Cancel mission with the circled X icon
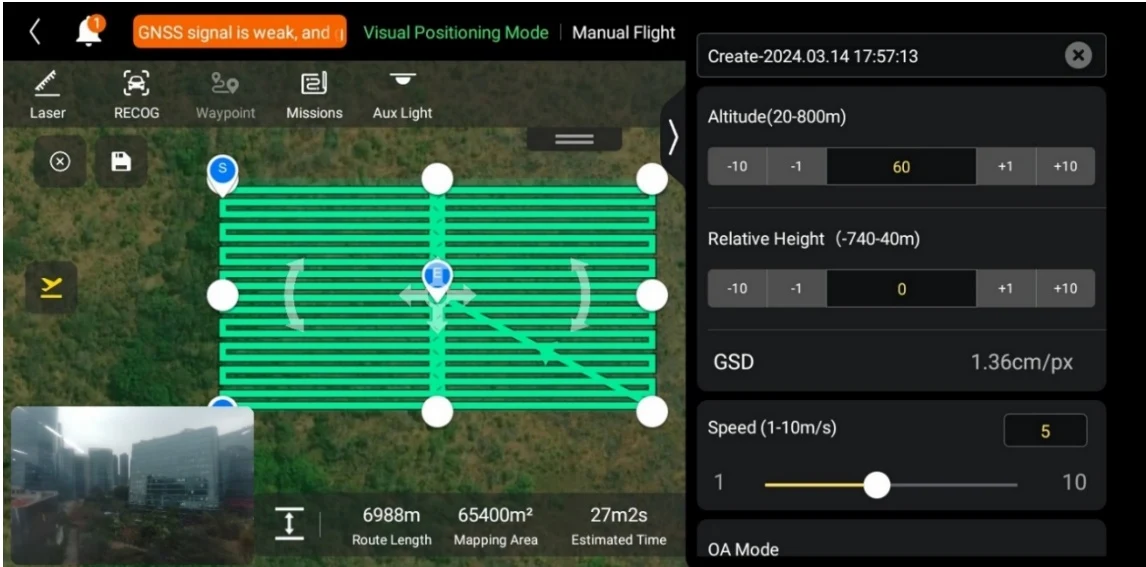Viewport: 1146px width, 567px height. [59, 161]
